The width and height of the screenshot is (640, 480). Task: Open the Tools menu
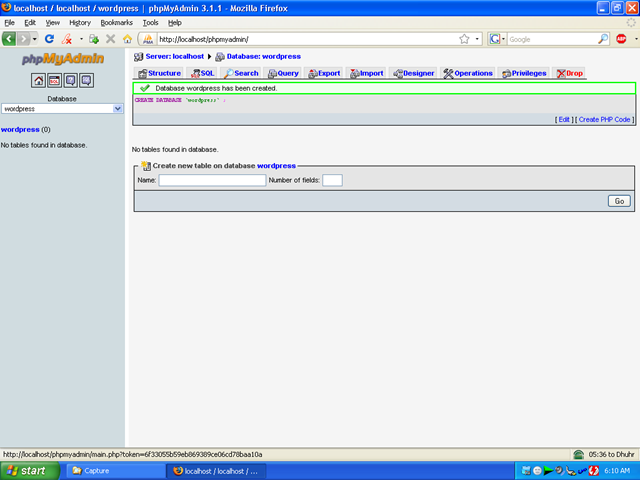(x=150, y=23)
